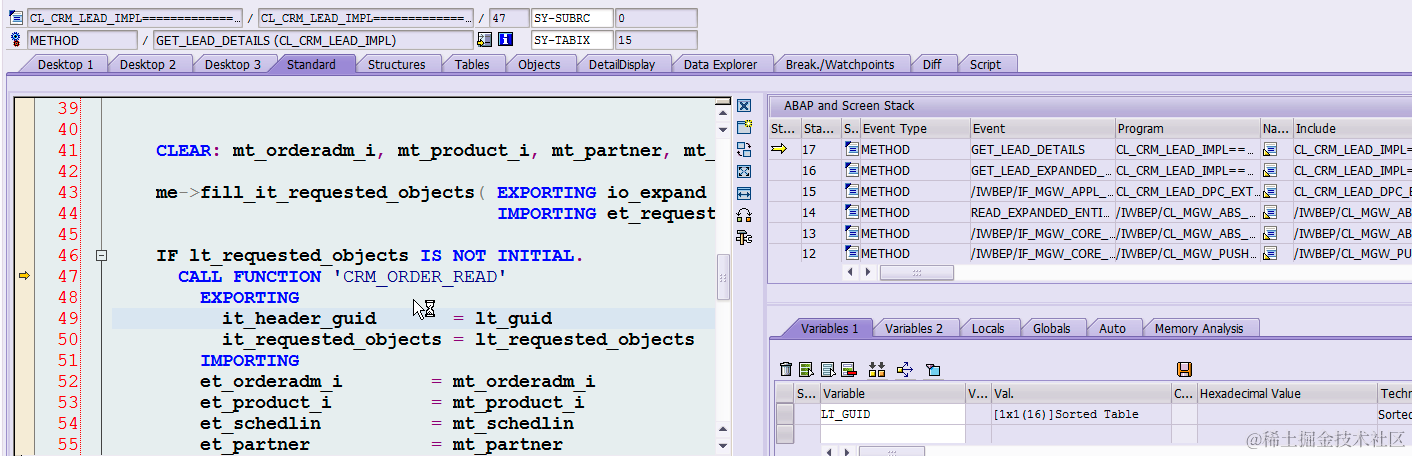
Task: Open the Data Explorer tab
Action: [x=720, y=64]
